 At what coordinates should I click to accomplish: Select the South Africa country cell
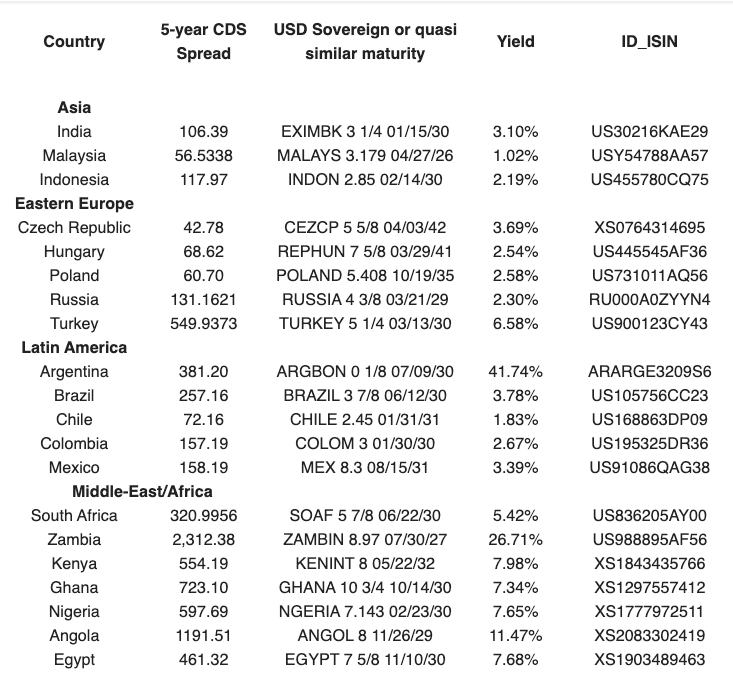[x=74, y=515]
